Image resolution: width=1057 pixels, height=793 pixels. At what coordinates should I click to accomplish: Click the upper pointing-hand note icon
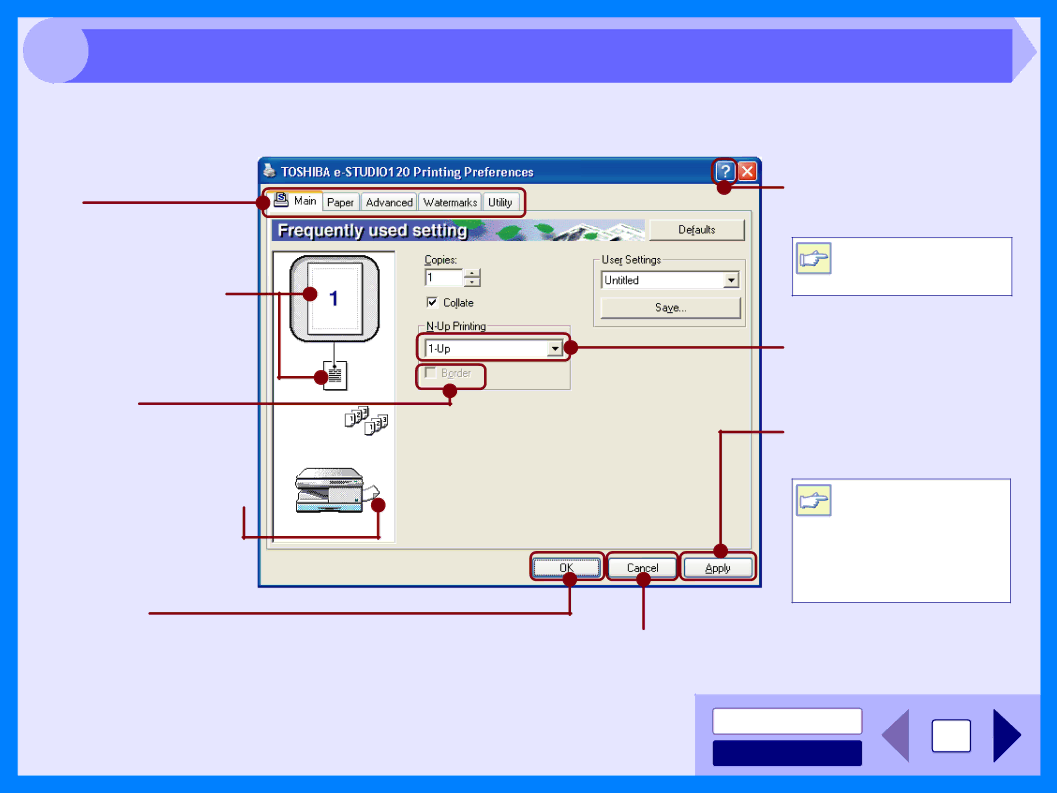[814, 259]
